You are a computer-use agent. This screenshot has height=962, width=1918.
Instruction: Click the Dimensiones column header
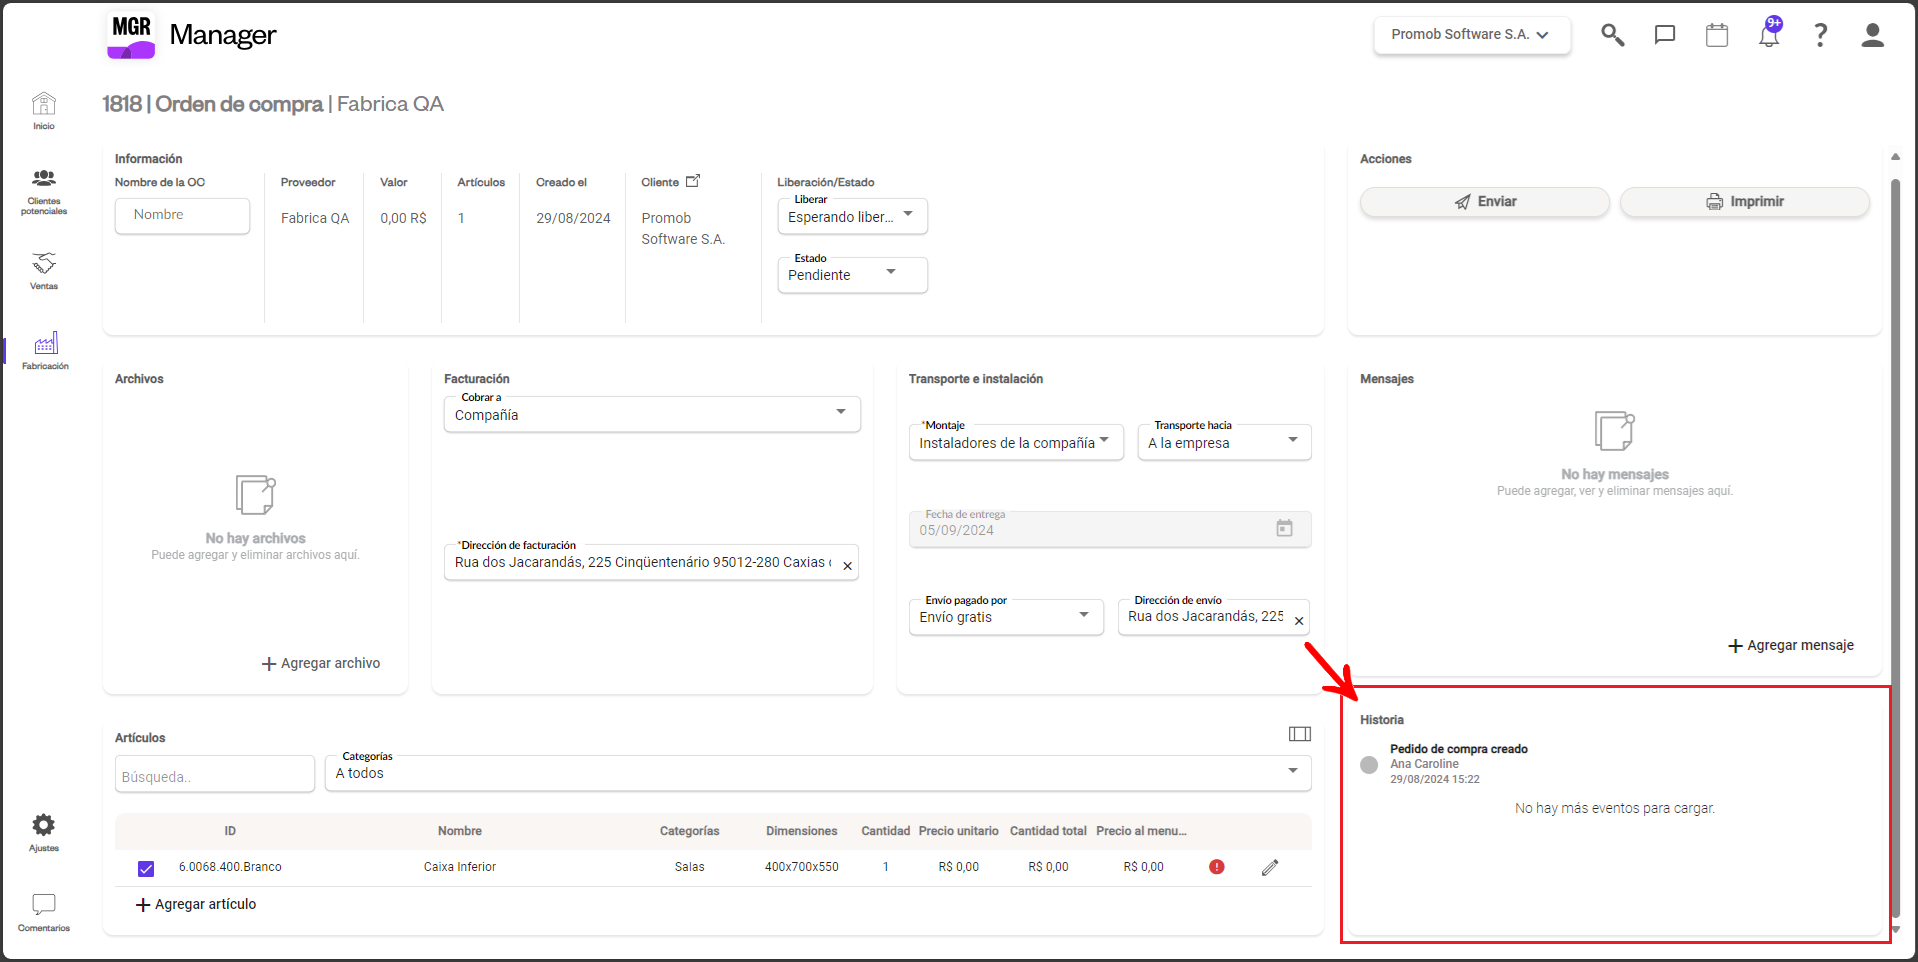[x=802, y=831]
